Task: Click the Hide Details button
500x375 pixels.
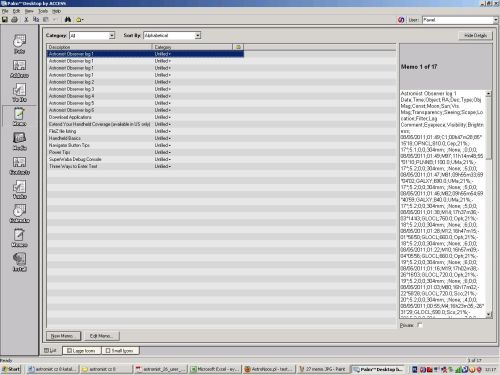Action: coord(475,35)
